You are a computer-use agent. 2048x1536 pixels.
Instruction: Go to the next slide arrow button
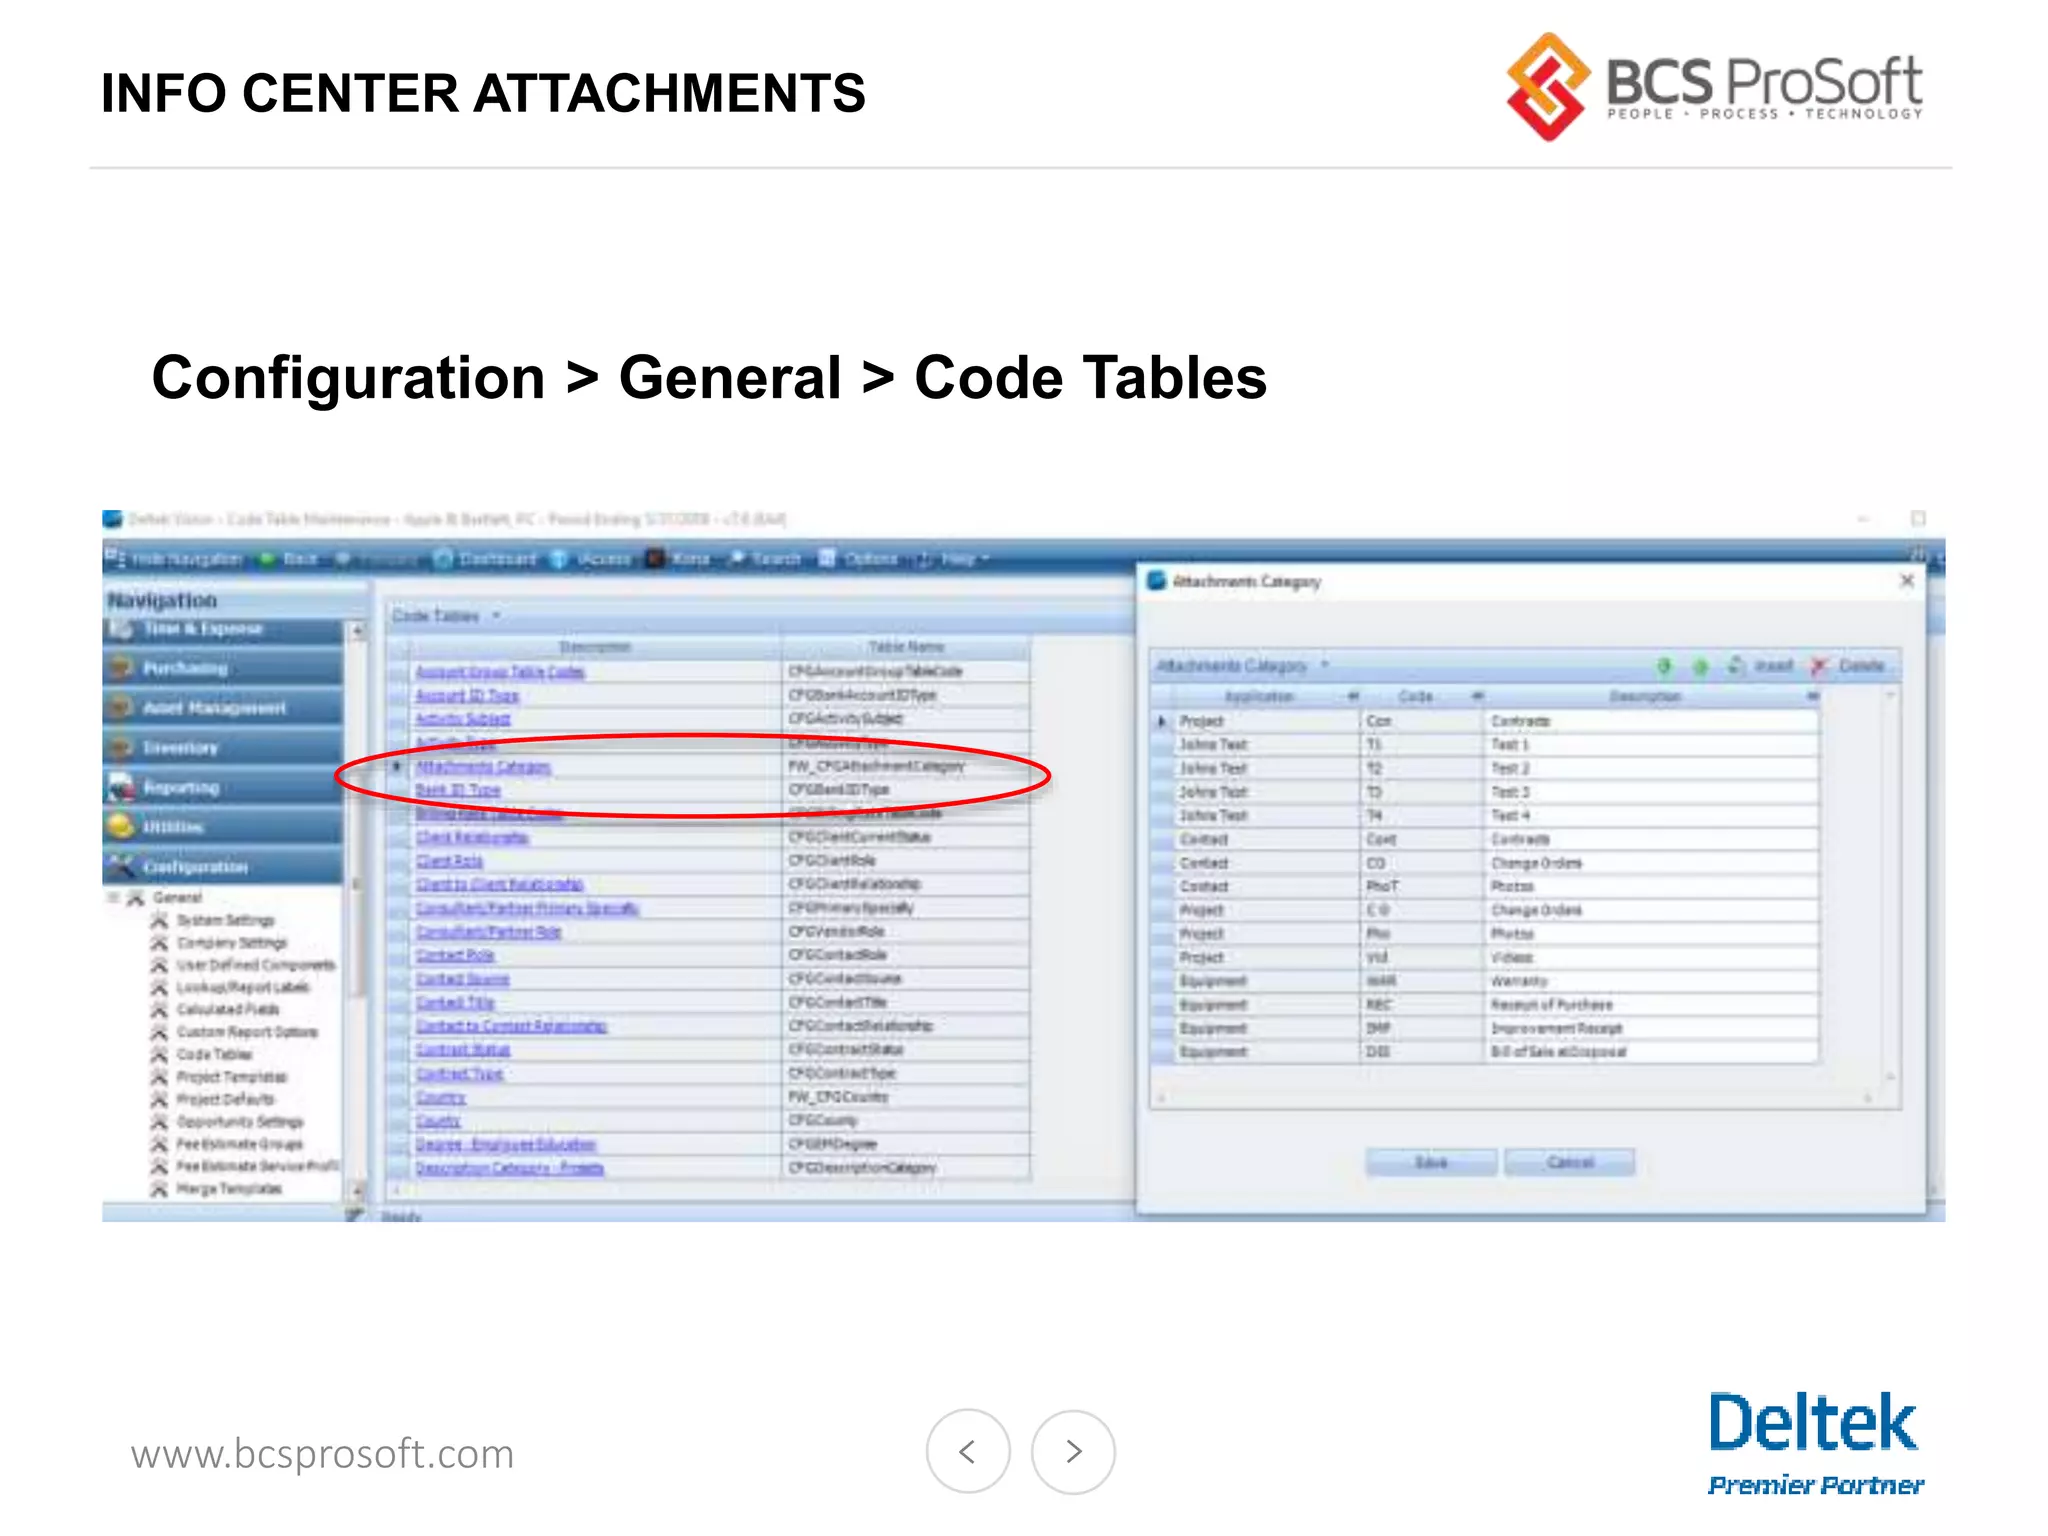click(1073, 1451)
